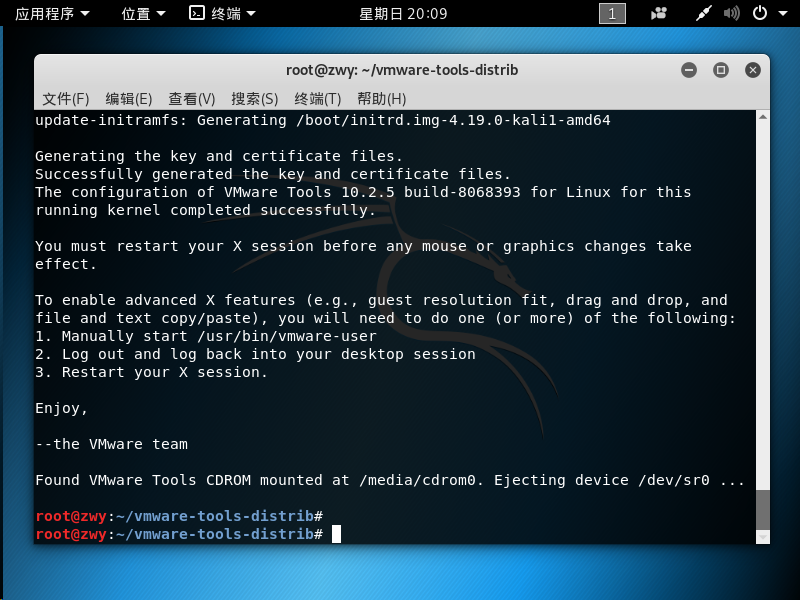Open the 搜索(S) menu

point(255,98)
